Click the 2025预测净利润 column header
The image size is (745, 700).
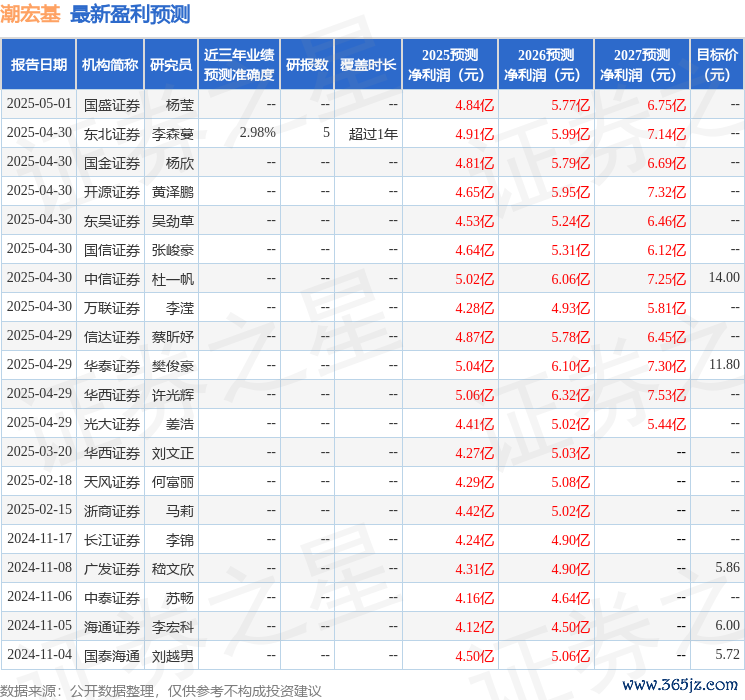coord(450,65)
